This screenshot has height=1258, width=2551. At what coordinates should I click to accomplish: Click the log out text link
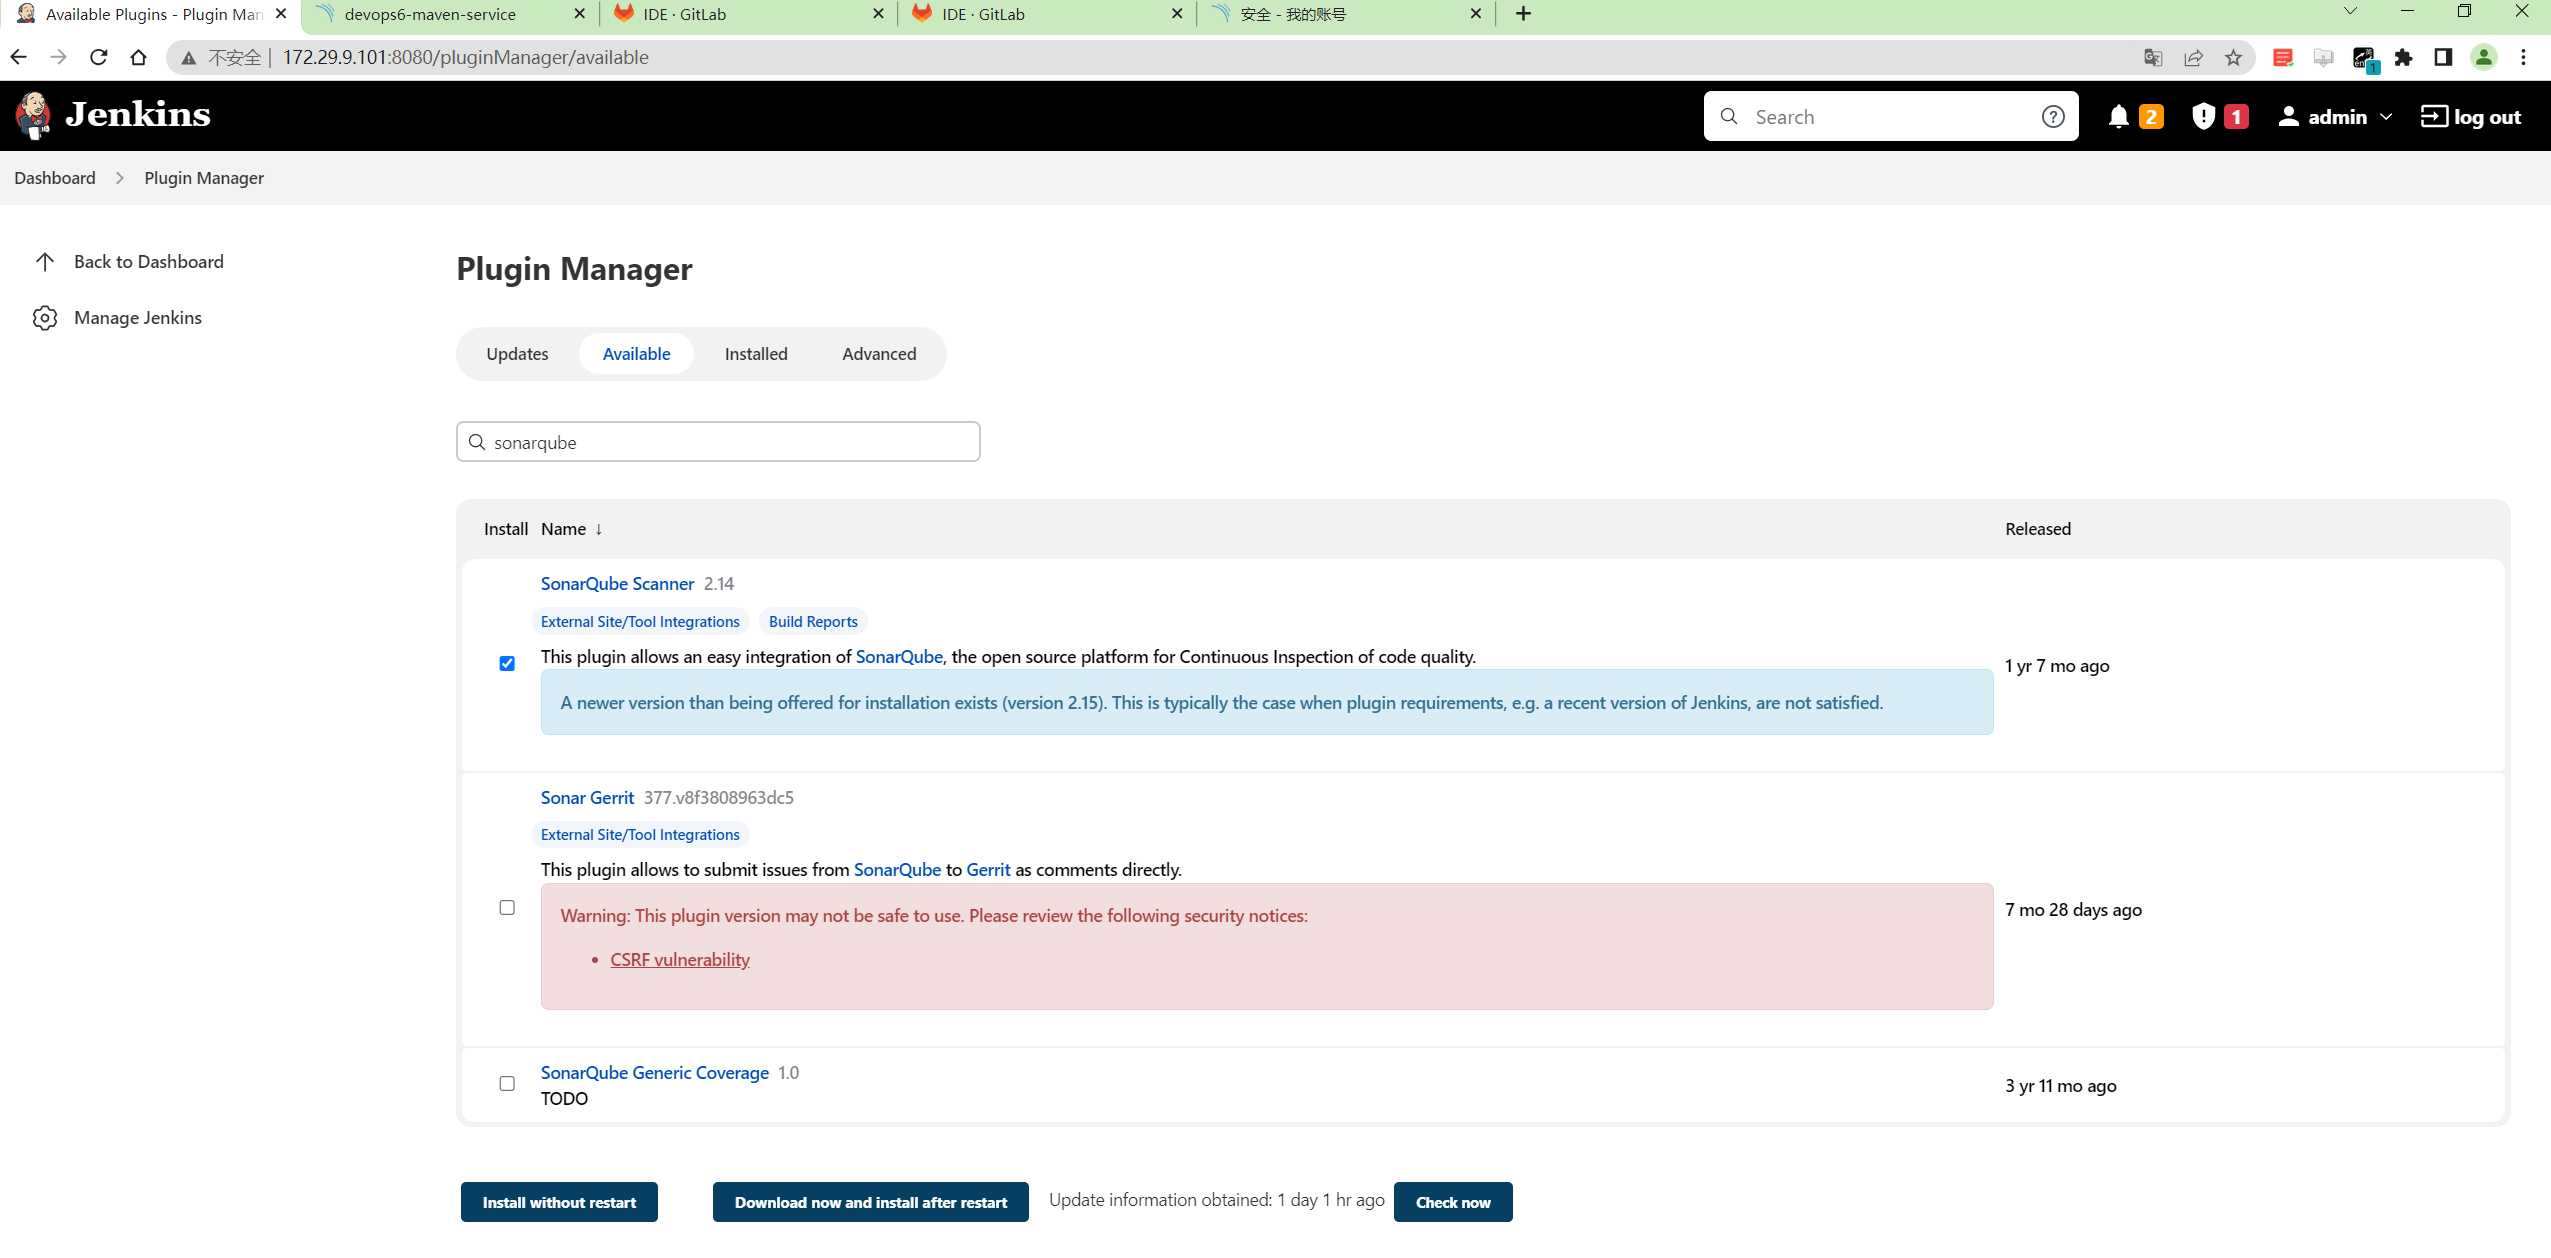coord(2487,117)
